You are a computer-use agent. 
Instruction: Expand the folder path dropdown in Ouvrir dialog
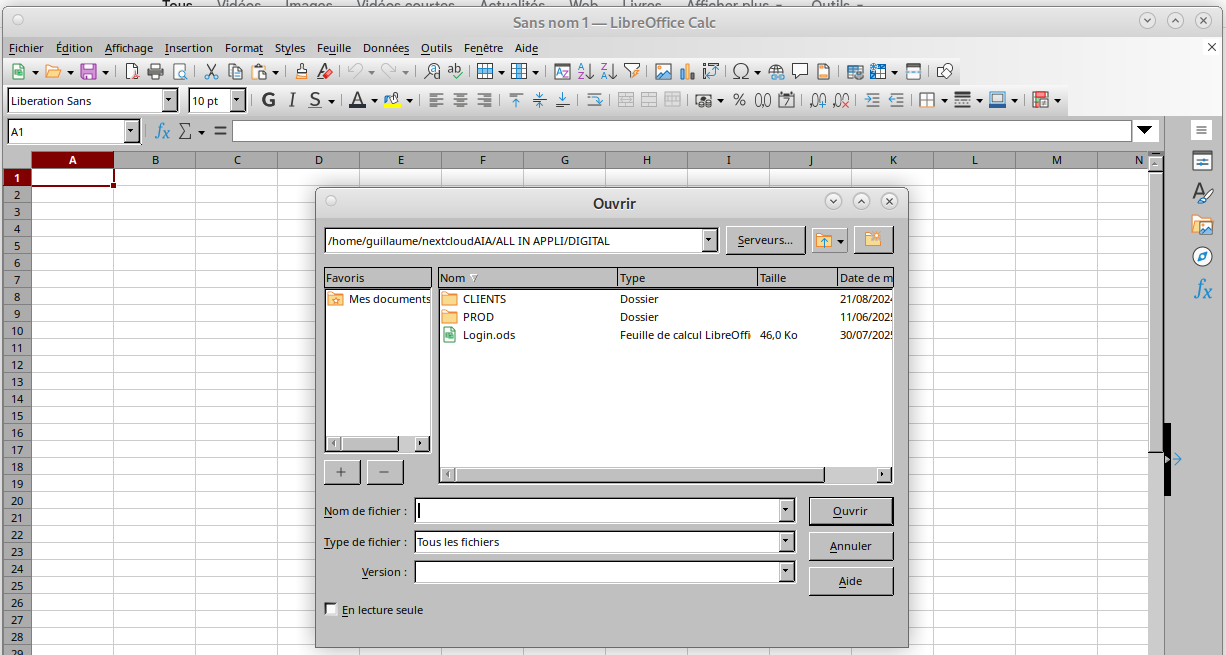click(710, 240)
